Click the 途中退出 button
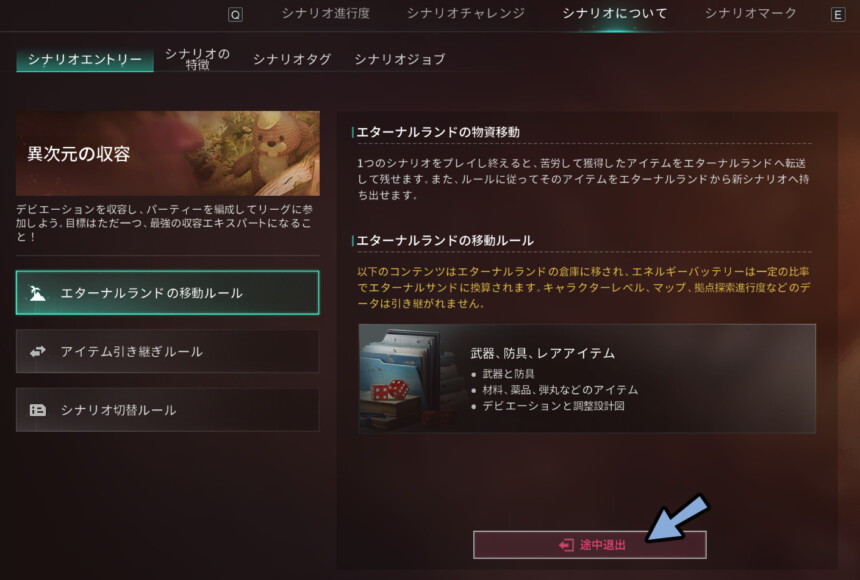This screenshot has width=860, height=580. coord(590,545)
